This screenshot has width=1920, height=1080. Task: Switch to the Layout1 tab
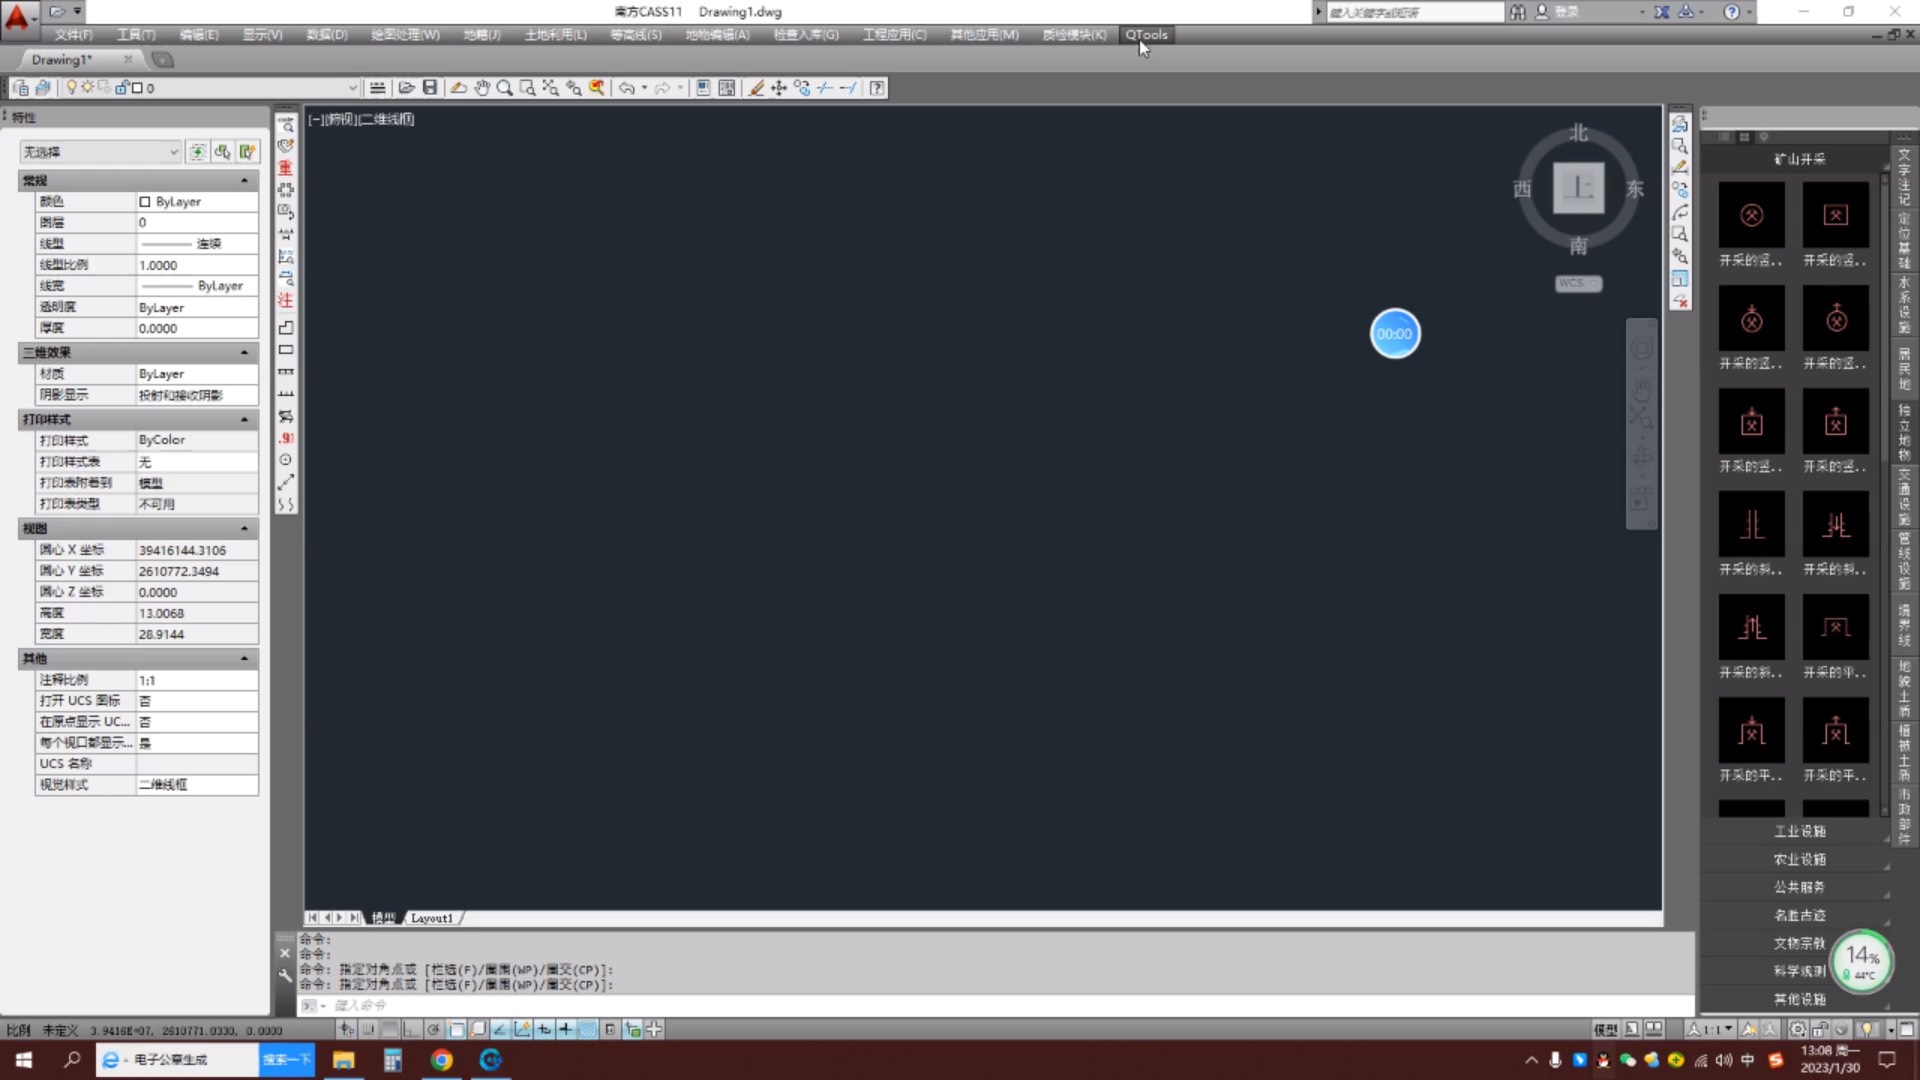click(432, 918)
